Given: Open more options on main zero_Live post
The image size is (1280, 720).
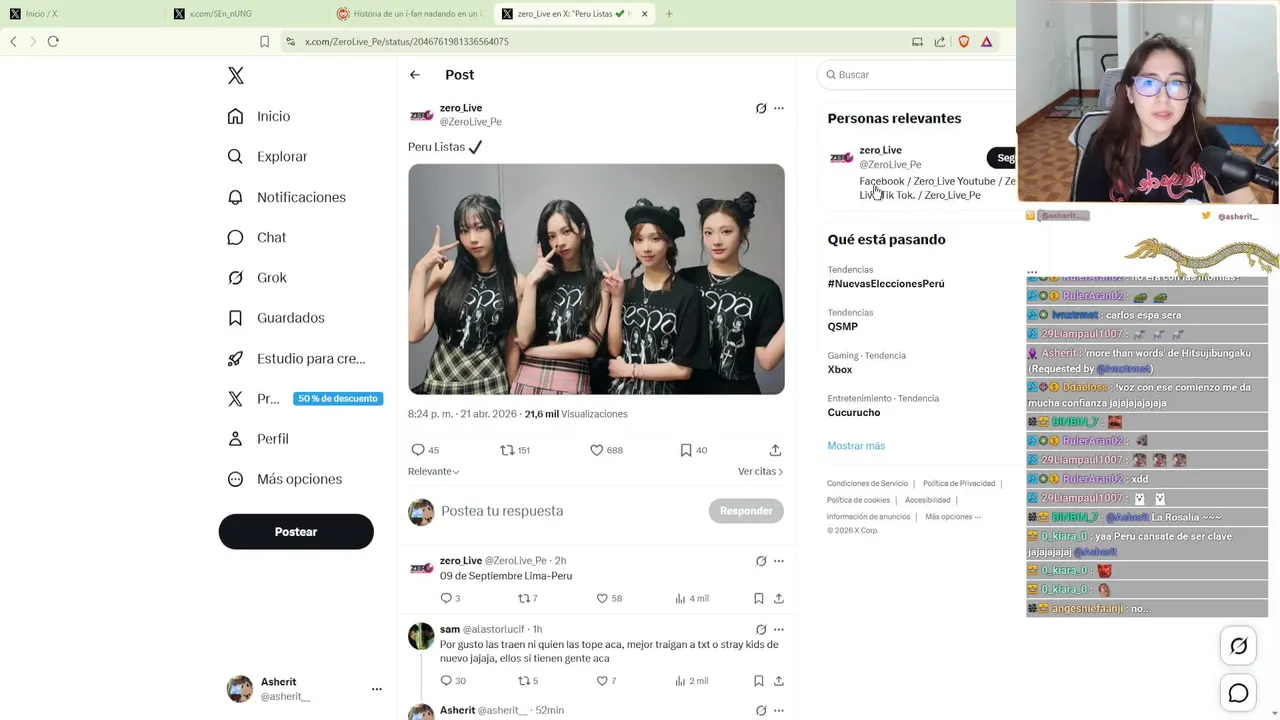Looking at the screenshot, I should (779, 108).
